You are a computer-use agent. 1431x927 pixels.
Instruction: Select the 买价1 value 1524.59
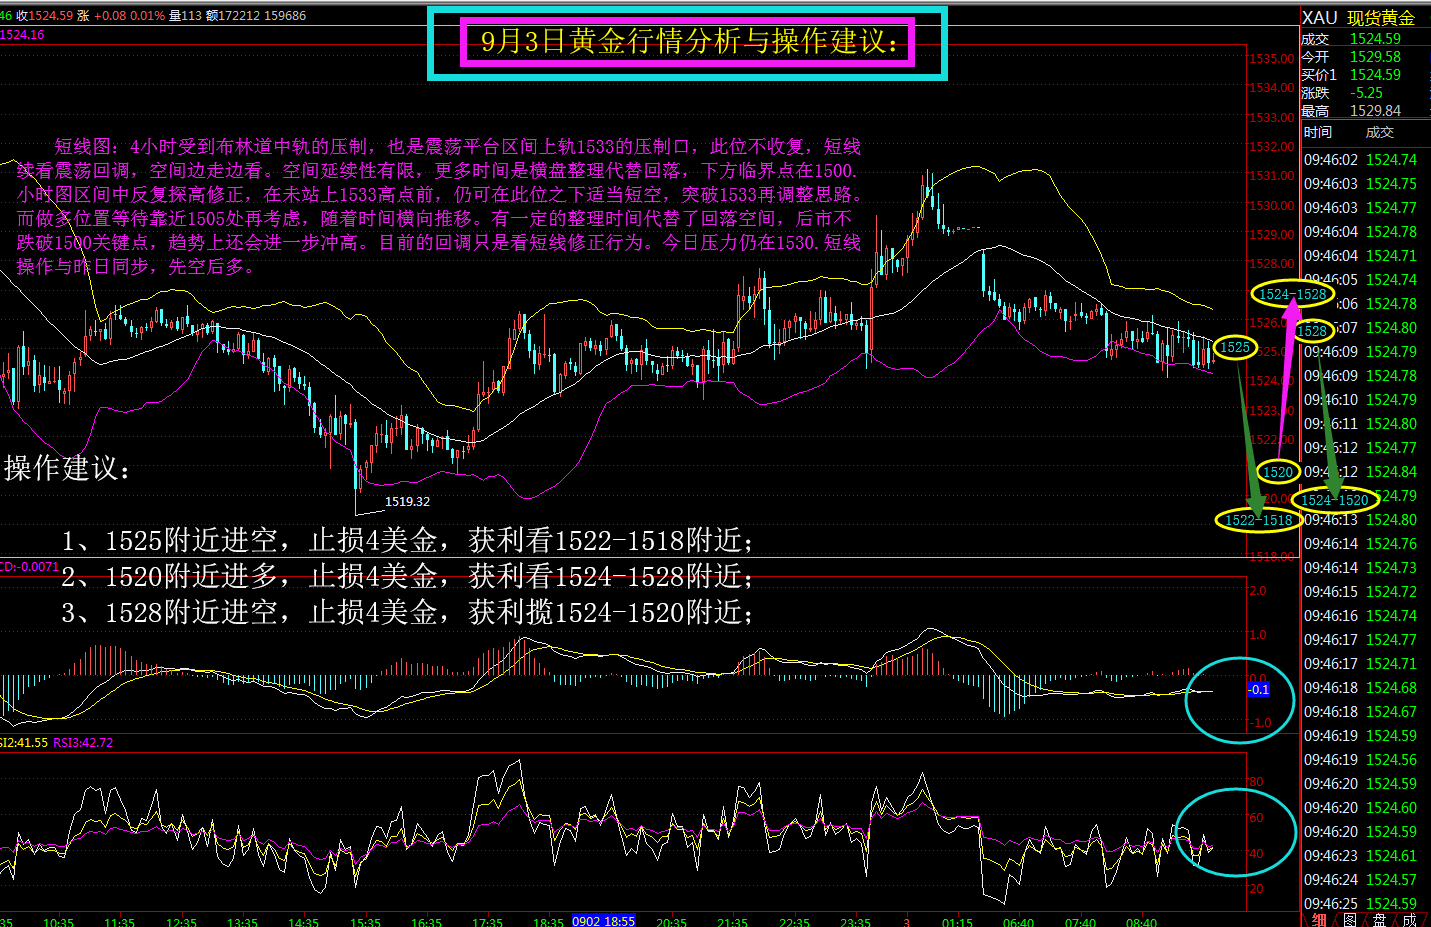(x=1375, y=75)
